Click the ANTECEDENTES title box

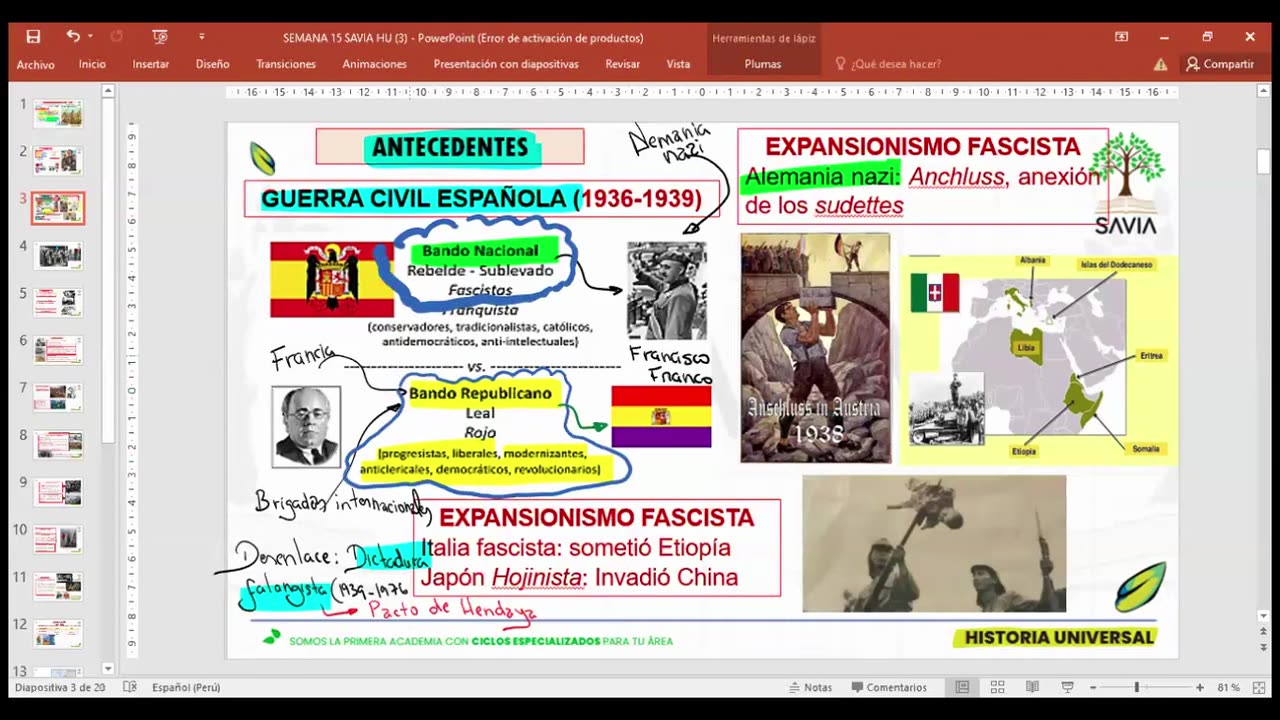pos(450,147)
